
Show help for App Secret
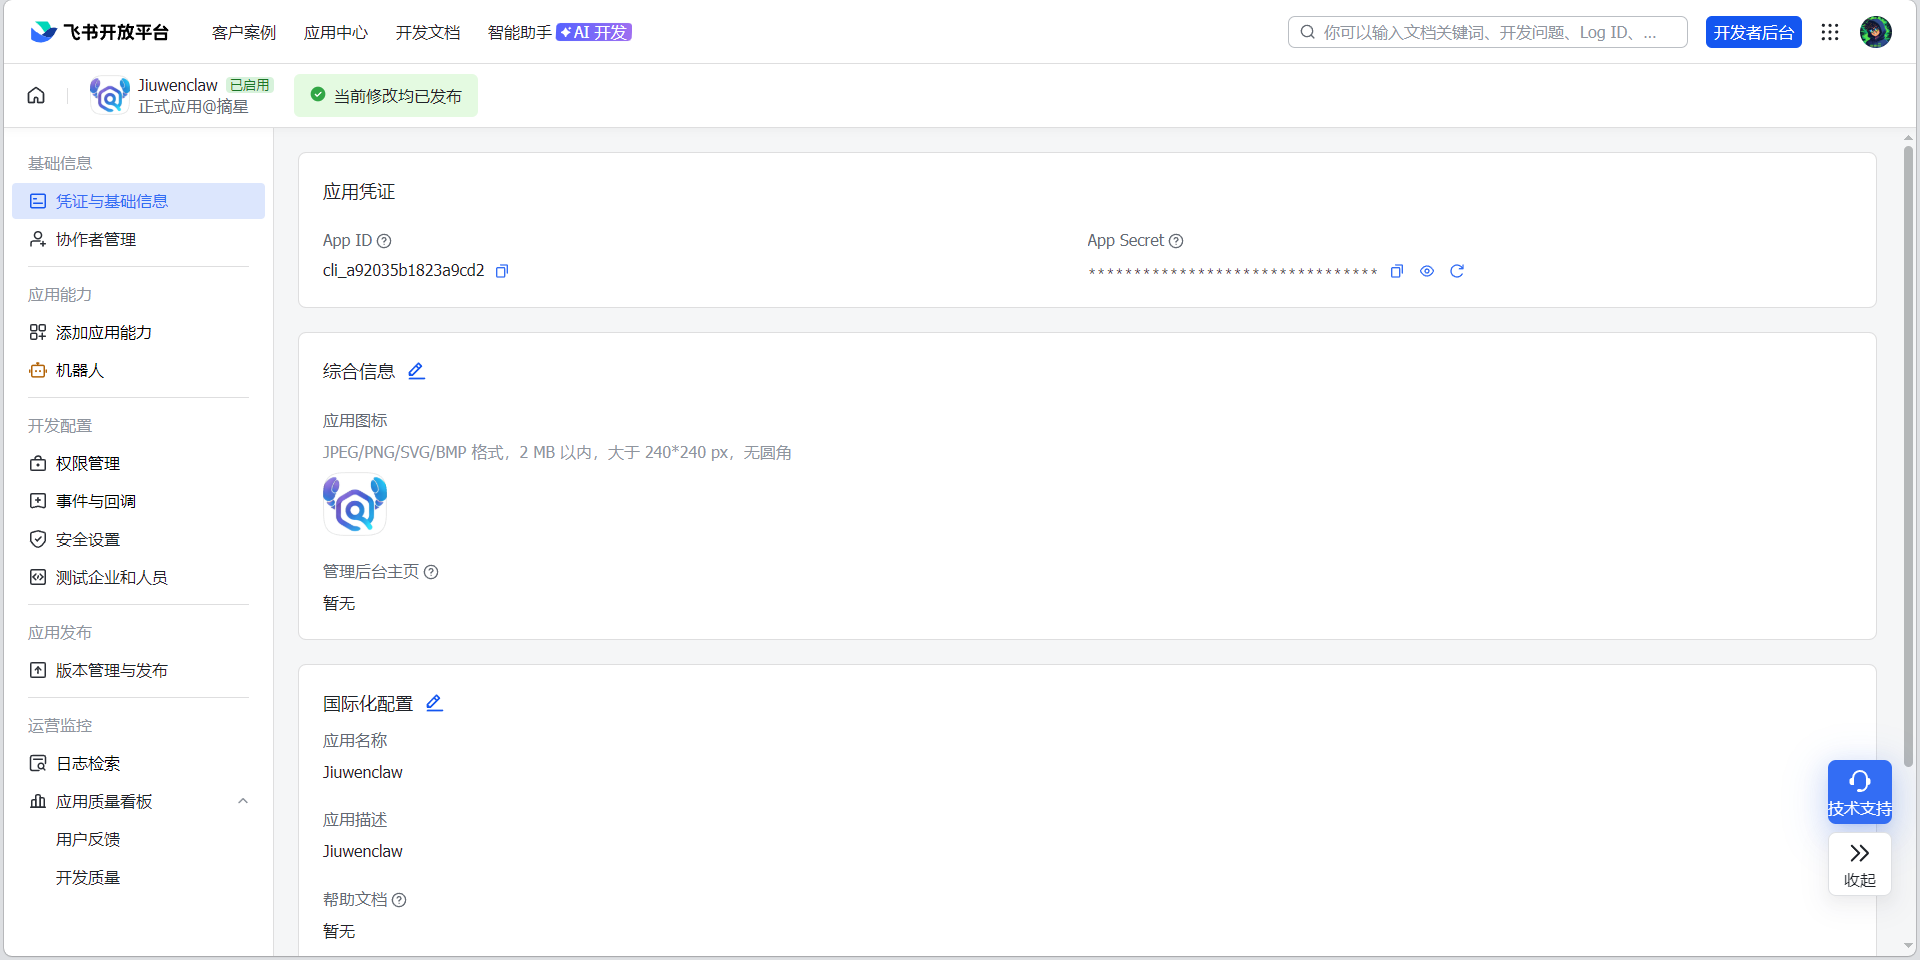pos(1176,241)
